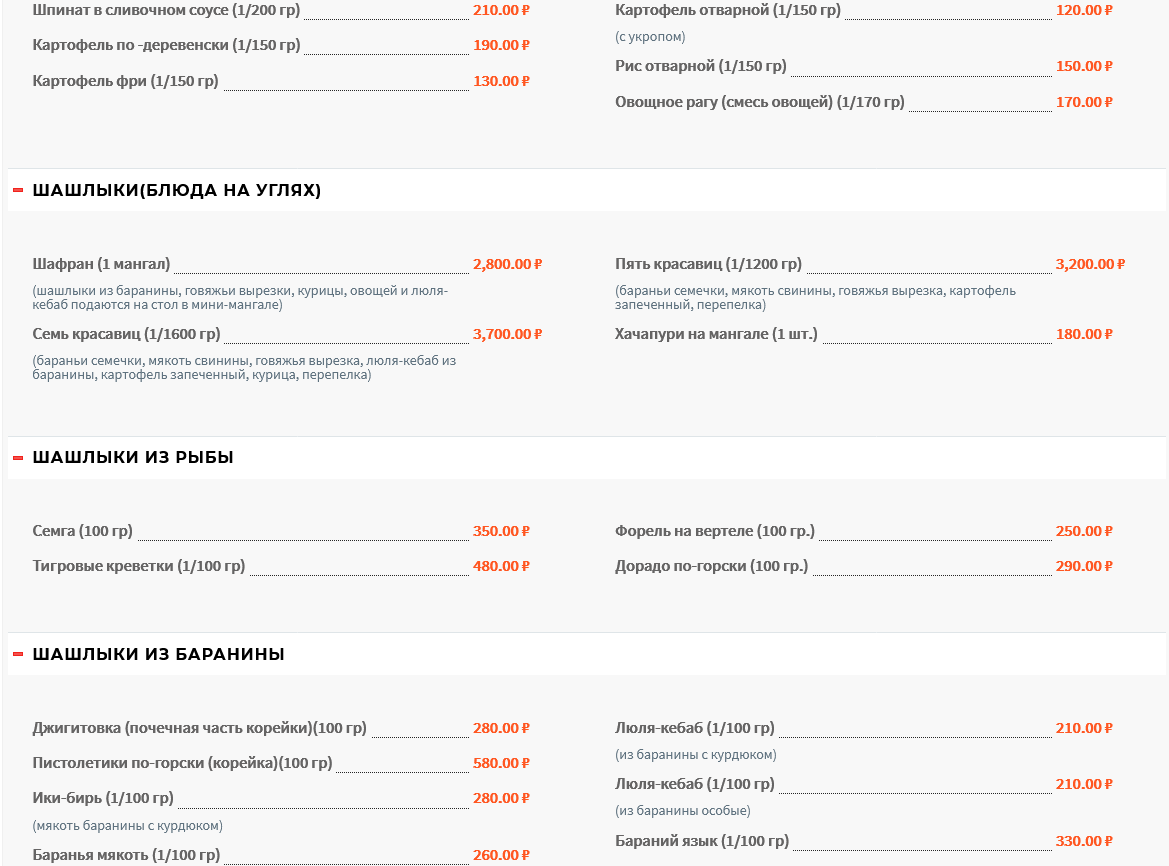Image resolution: width=1169 pixels, height=866 pixels.
Task: Collapse section via minus icon beside ШАШЛЫКИ(БЛЮДА НА УГЛЯХ)
Action: (18, 190)
